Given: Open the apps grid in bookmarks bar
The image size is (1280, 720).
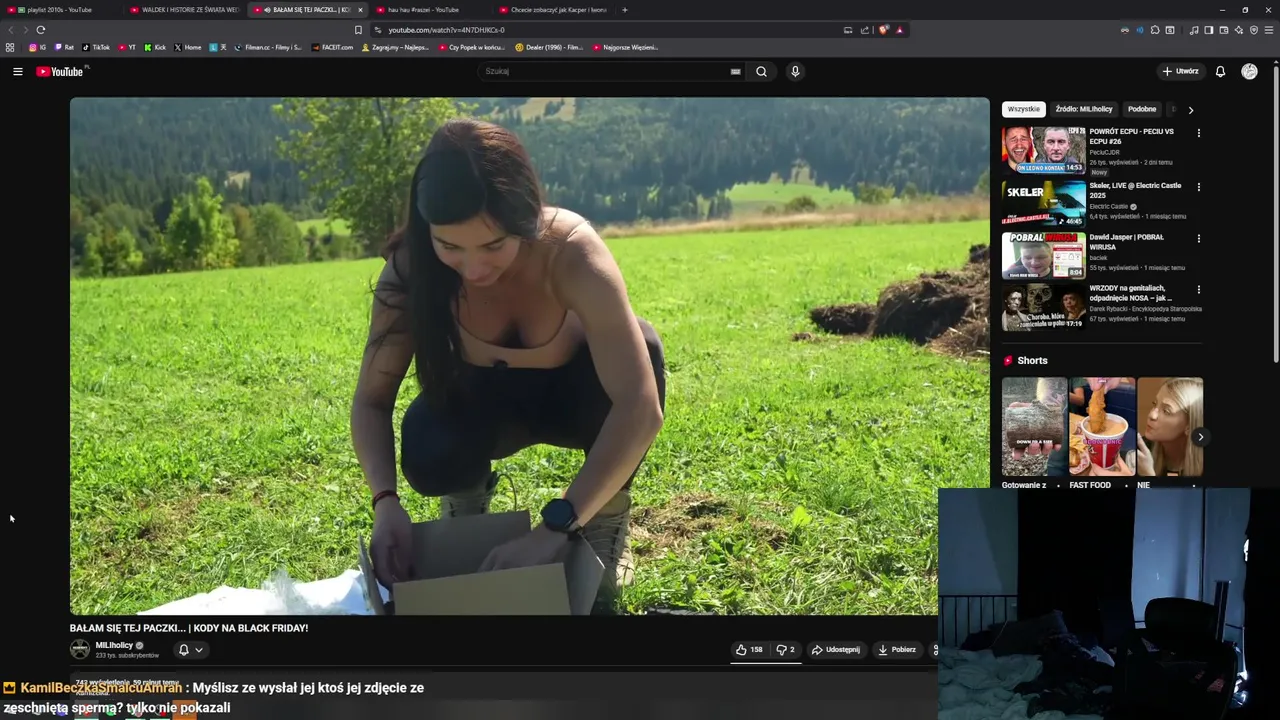Looking at the screenshot, I should point(10,47).
